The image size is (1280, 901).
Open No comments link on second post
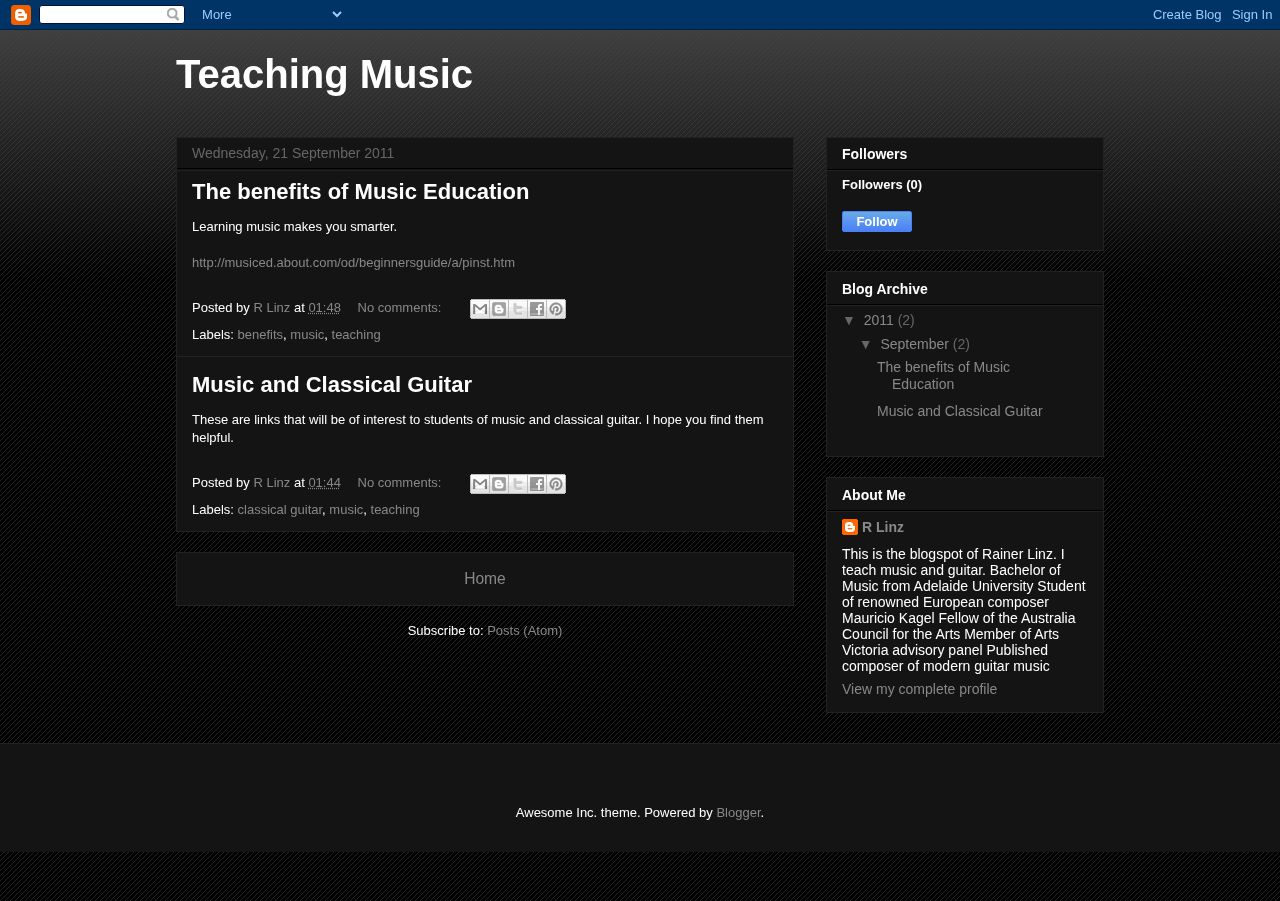point(399,483)
